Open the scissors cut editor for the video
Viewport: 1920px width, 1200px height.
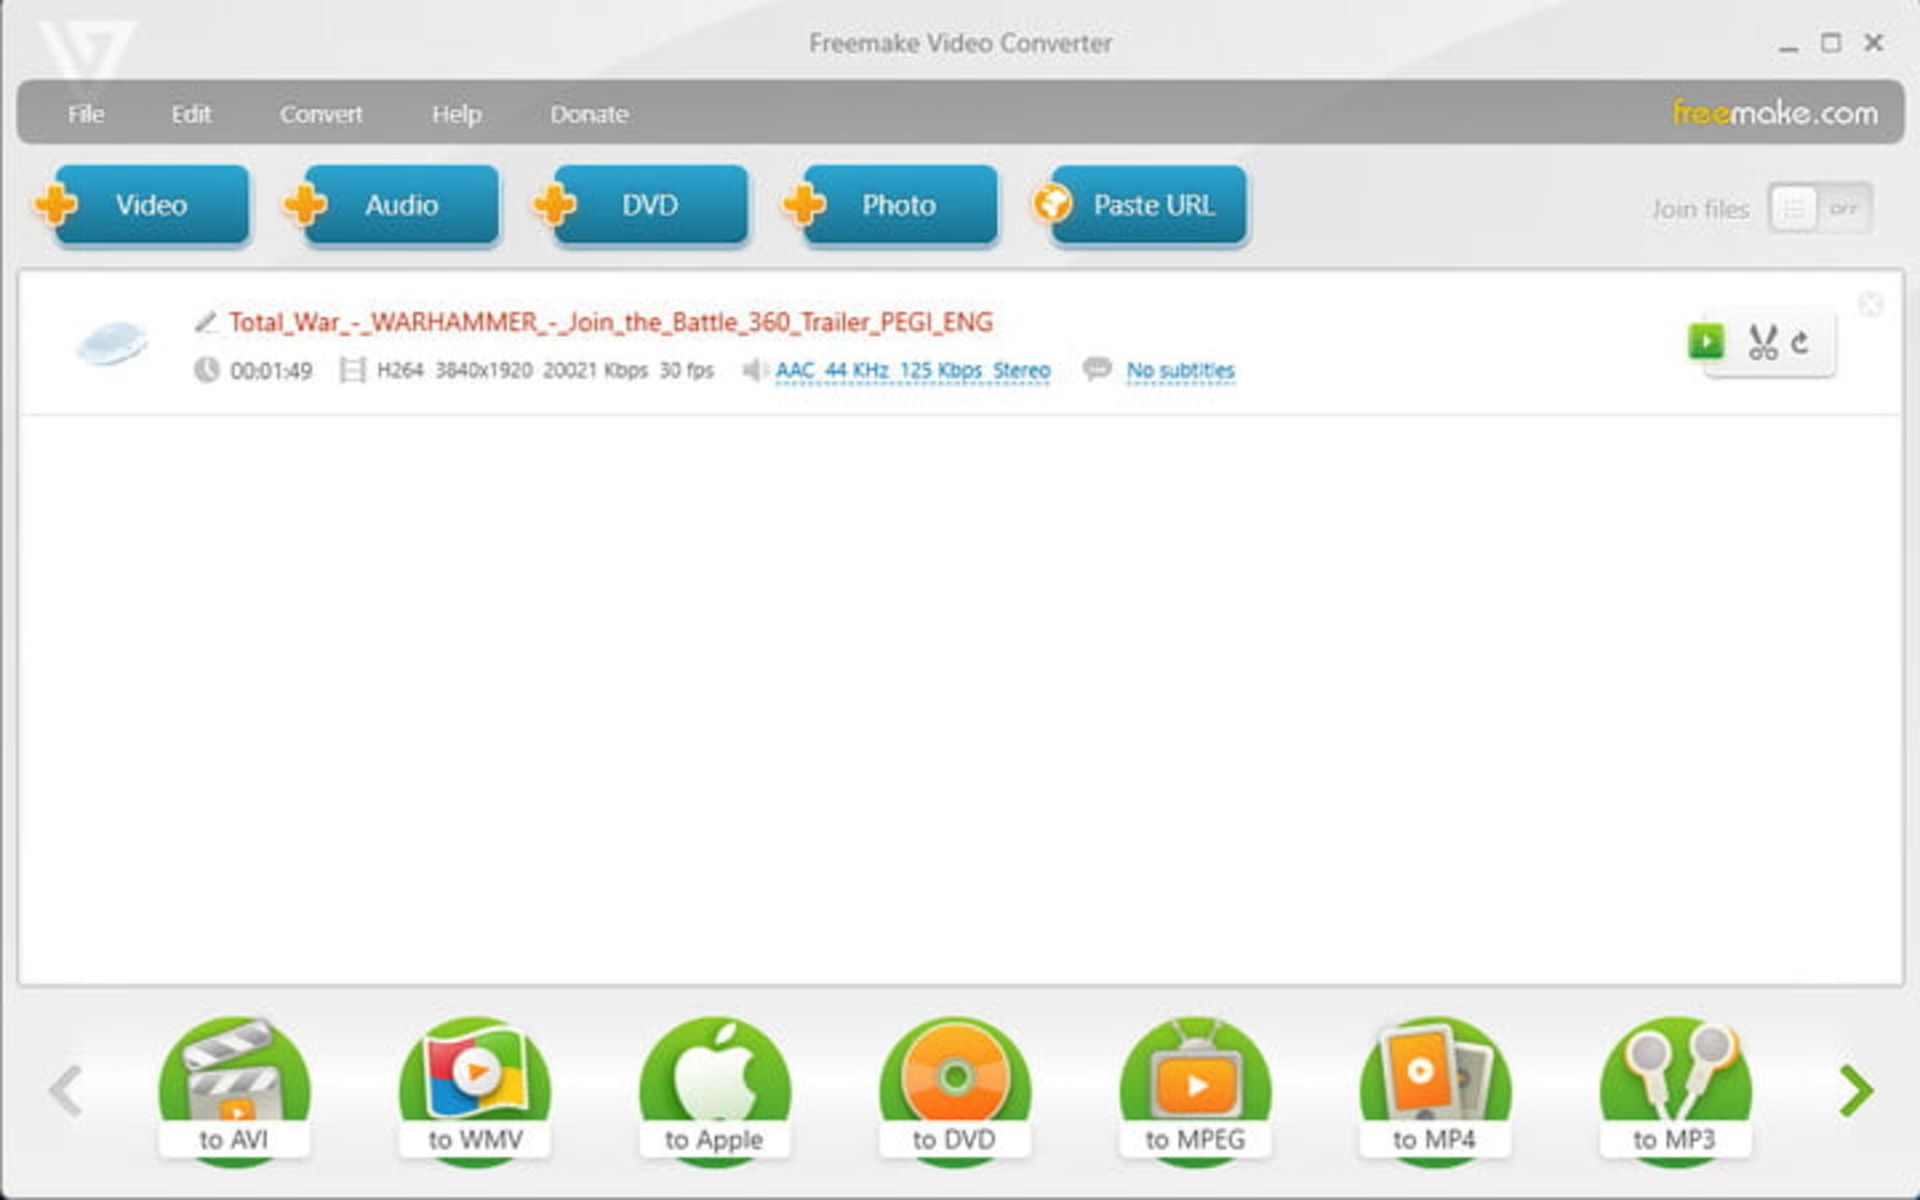(x=1762, y=342)
